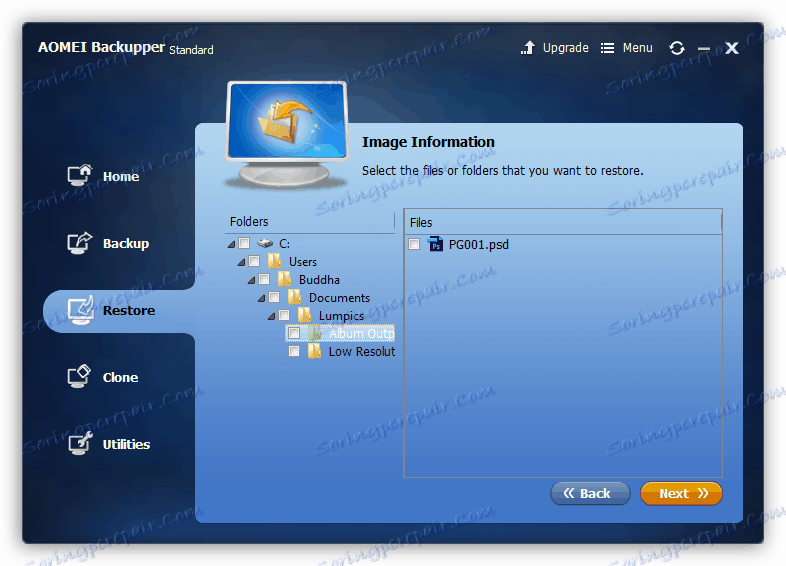786x566 pixels.
Task: Check the Low Resolut folder checkbox
Action: click(294, 351)
